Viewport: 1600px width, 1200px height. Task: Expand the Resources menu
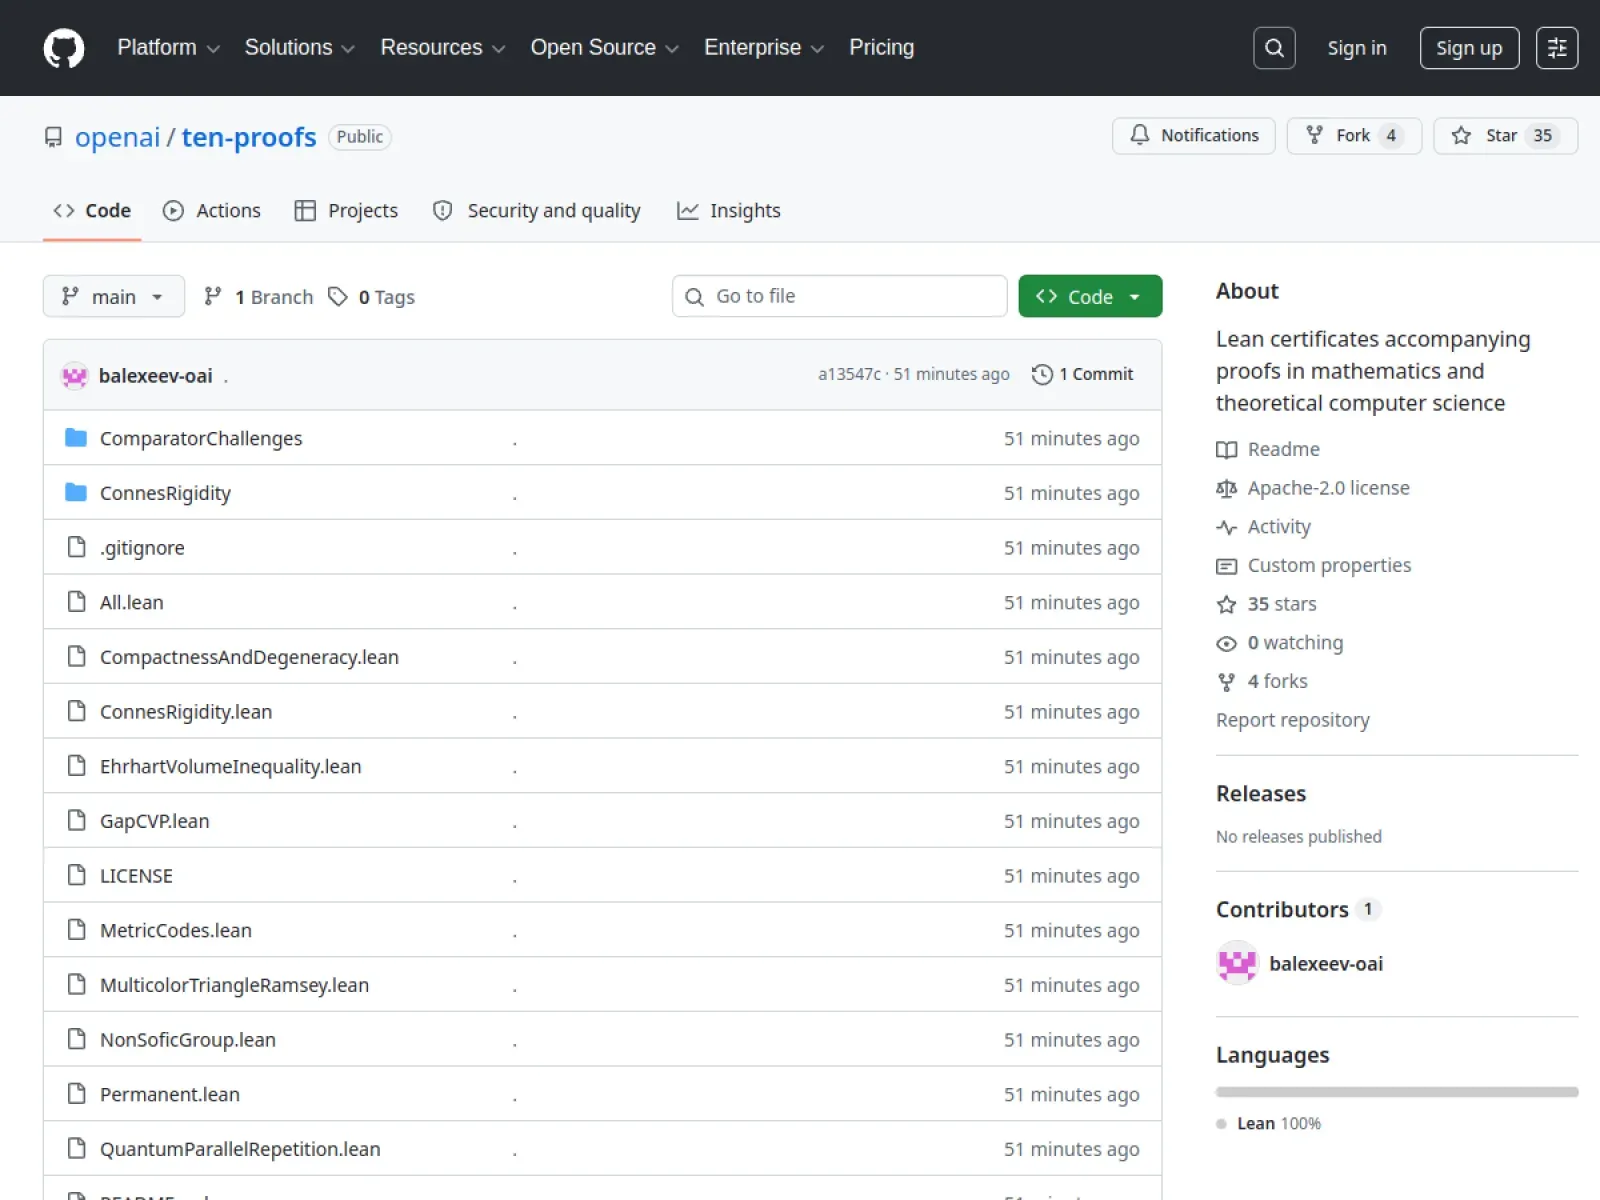click(442, 48)
